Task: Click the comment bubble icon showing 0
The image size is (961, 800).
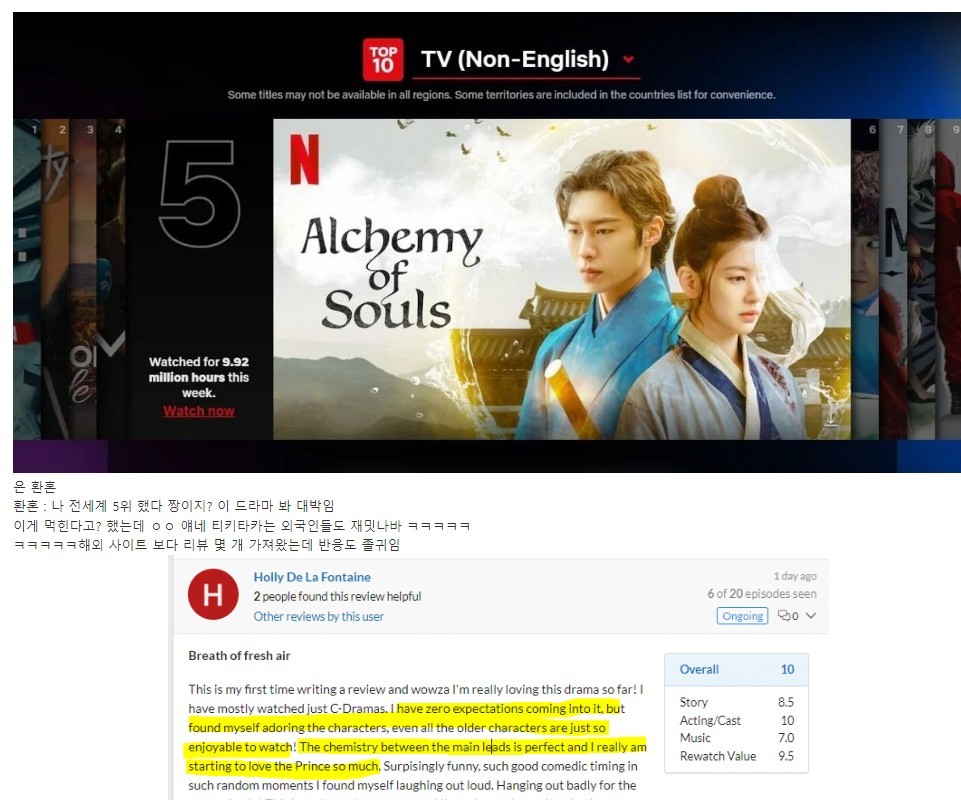Action: click(788, 616)
